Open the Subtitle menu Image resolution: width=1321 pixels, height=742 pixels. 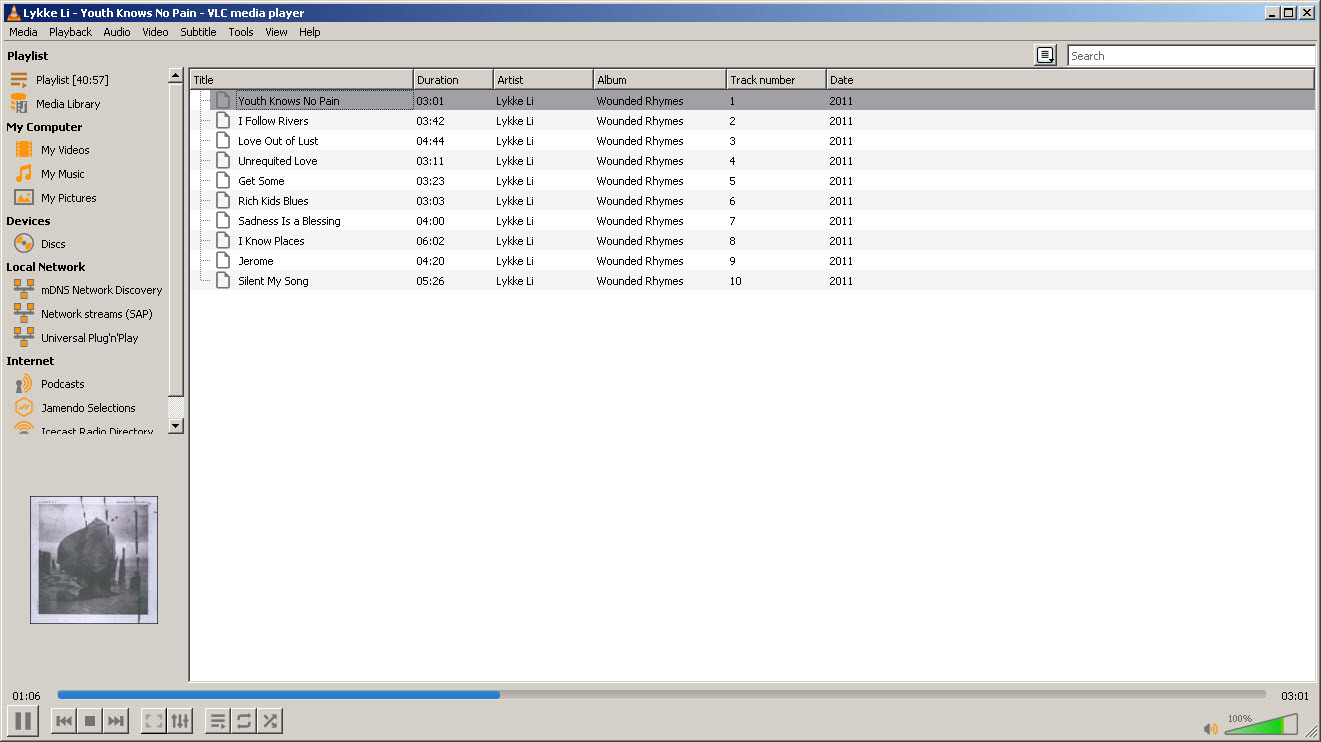198,32
